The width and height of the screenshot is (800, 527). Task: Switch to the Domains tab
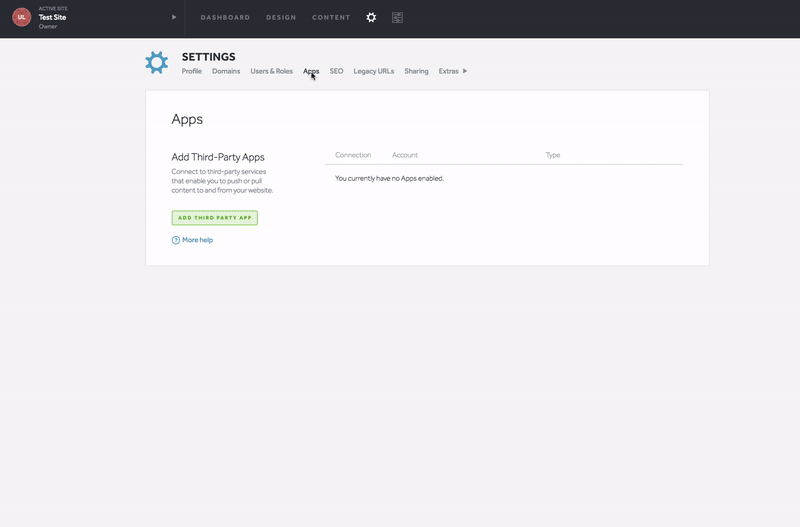[226, 71]
